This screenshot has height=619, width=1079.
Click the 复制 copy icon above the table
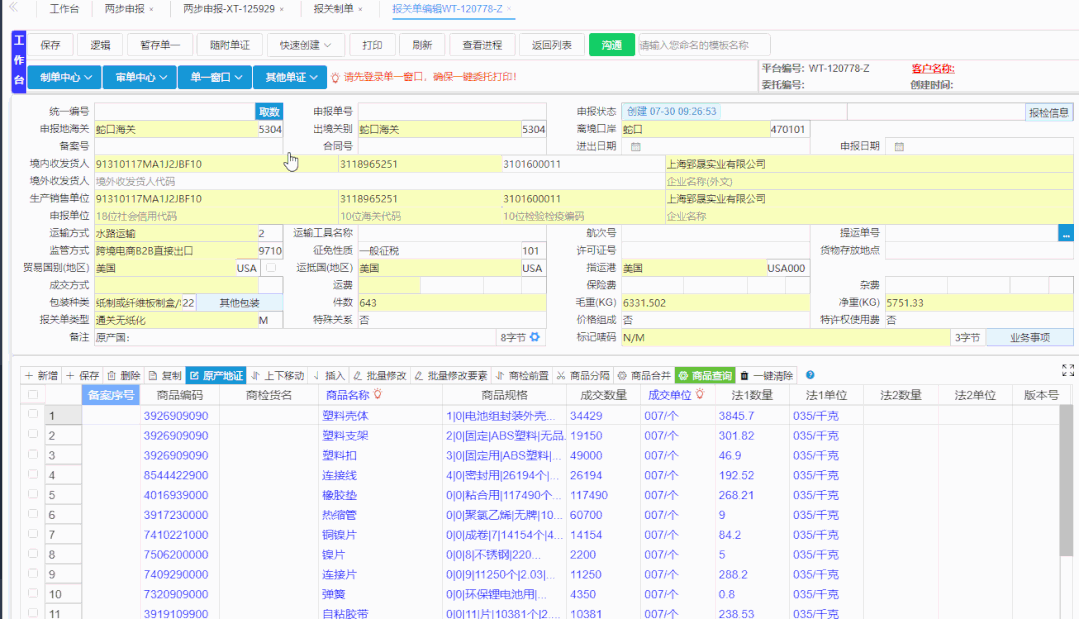(167, 376)
